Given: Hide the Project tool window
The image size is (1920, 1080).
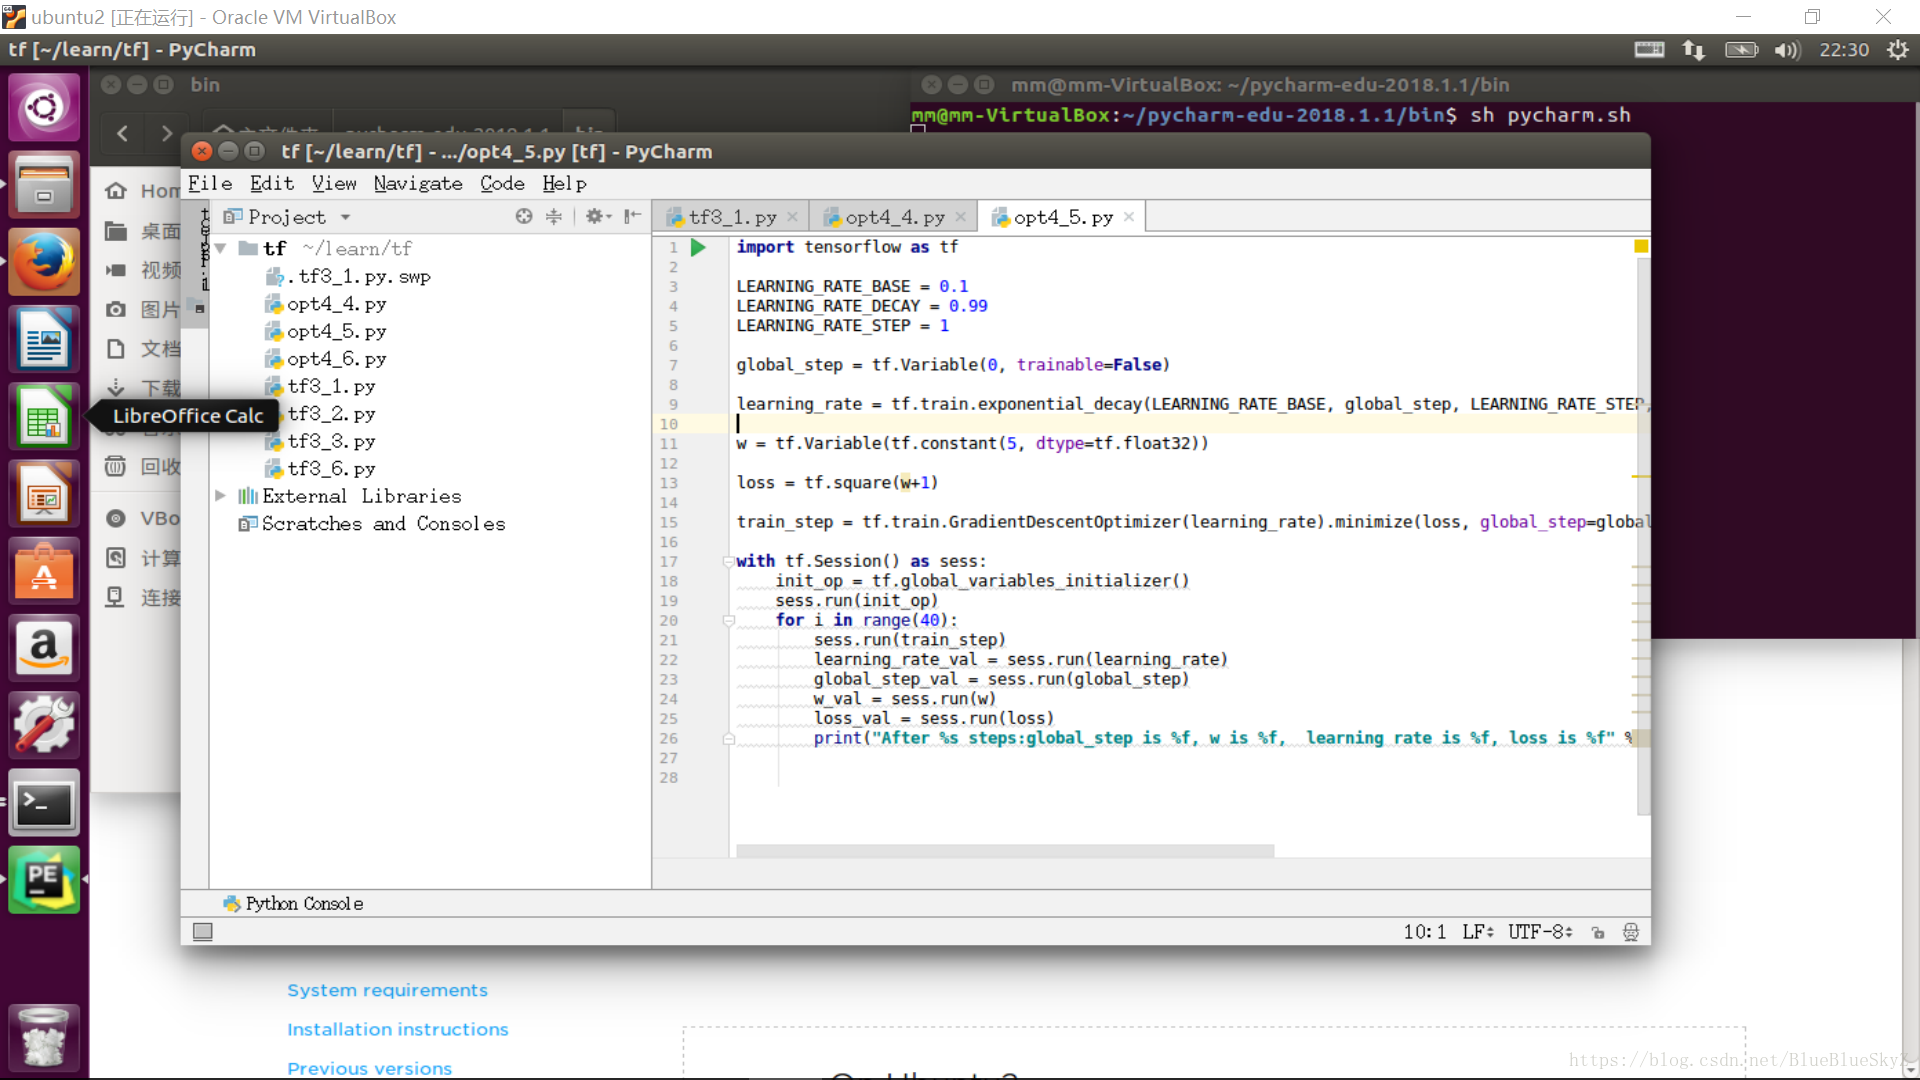Looking at the screenshot, I should tap(632, 216).
